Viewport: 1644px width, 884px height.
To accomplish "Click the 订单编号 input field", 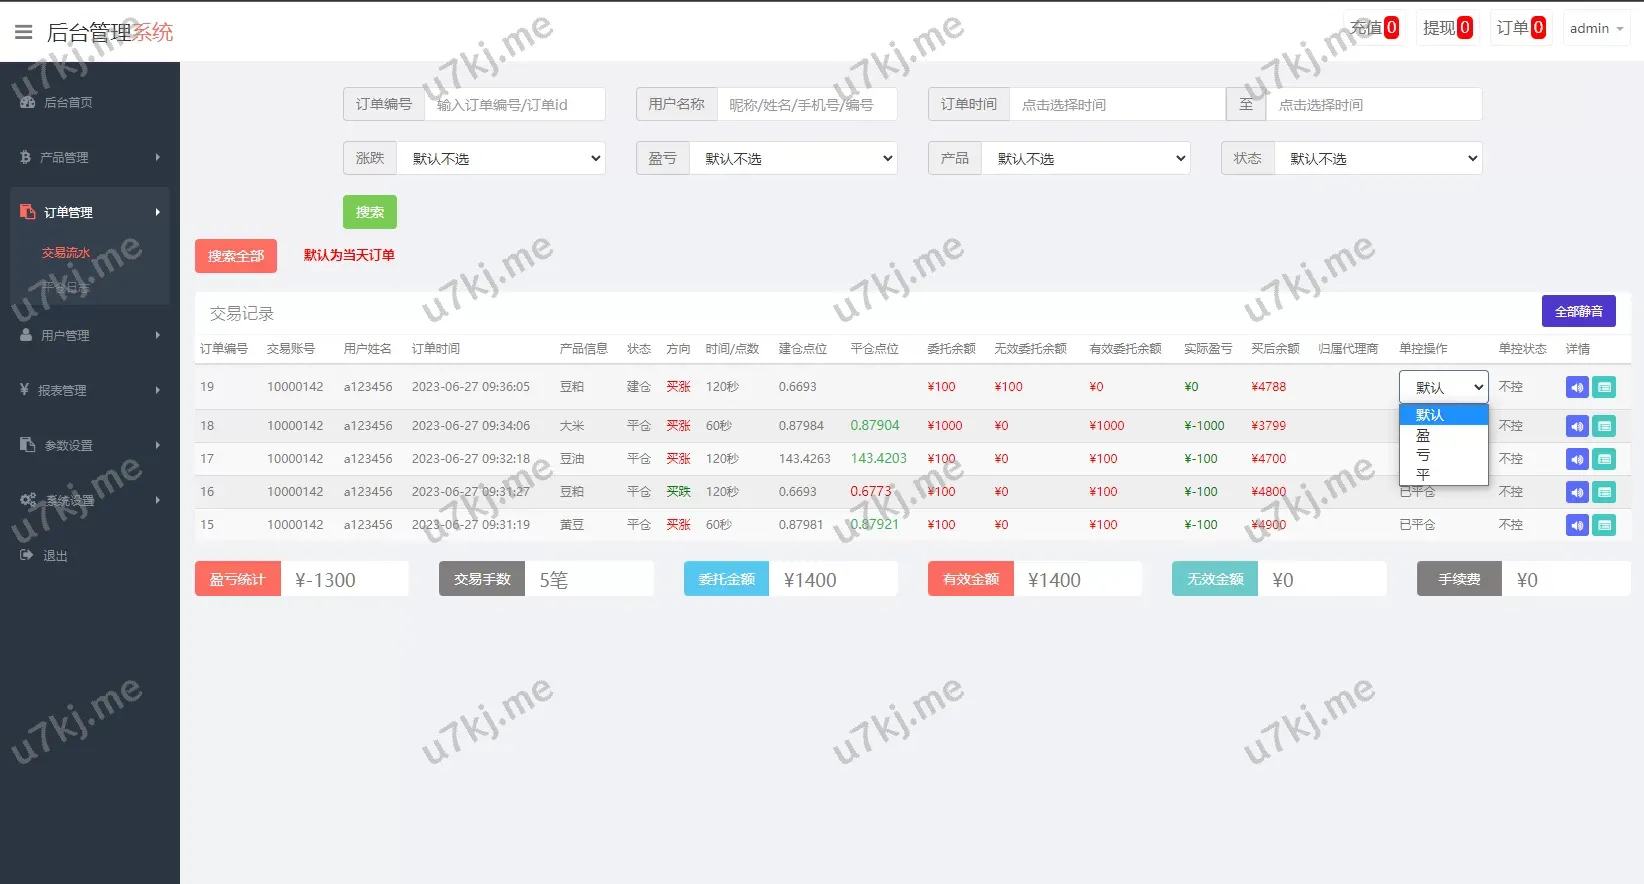I will [514, 105].
